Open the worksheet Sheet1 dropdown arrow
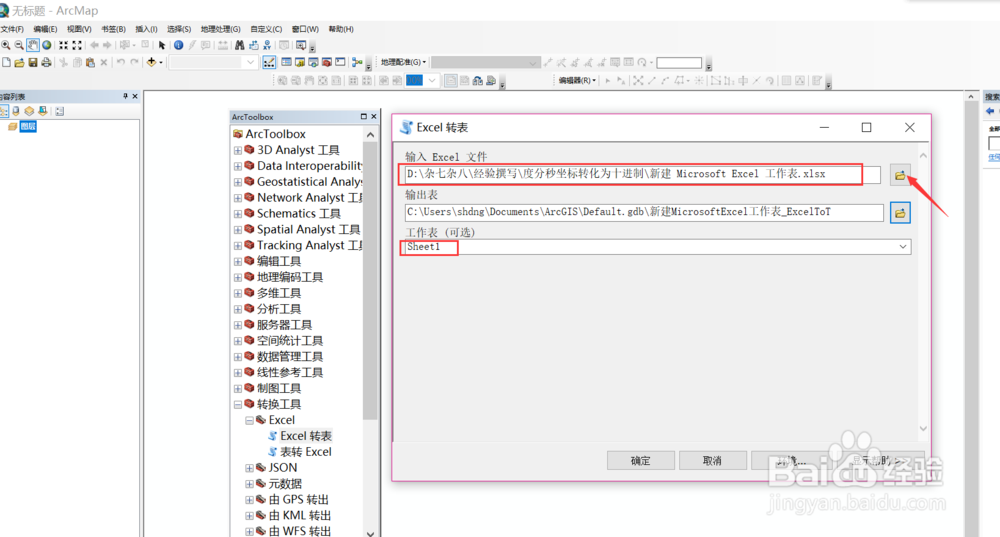The height and width of the screenshot is (537, 1000). click(902, 247)
